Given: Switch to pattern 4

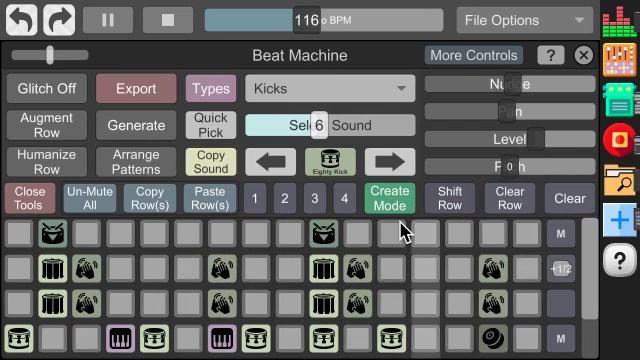Looking at the screenshot, I should 345,198.
